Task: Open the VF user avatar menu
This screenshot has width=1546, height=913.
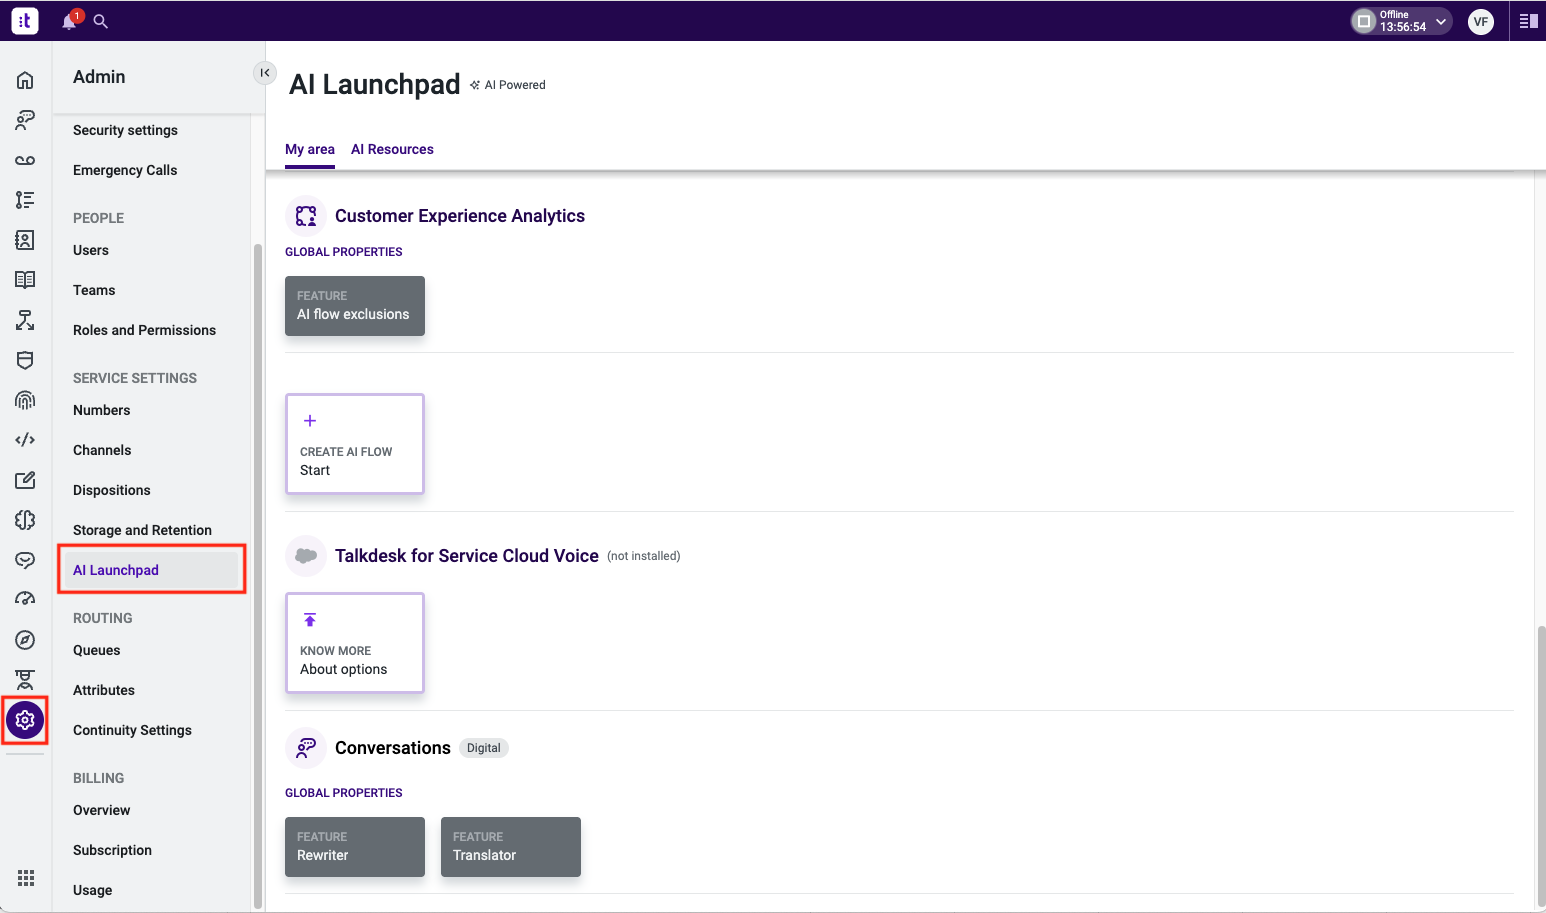Action: point(1481,21)
